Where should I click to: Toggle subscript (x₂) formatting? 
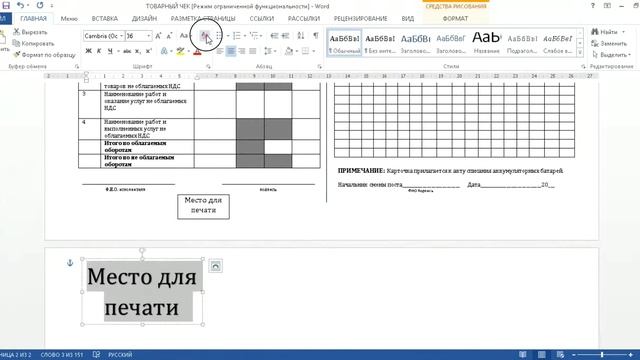tap(138, 51)
